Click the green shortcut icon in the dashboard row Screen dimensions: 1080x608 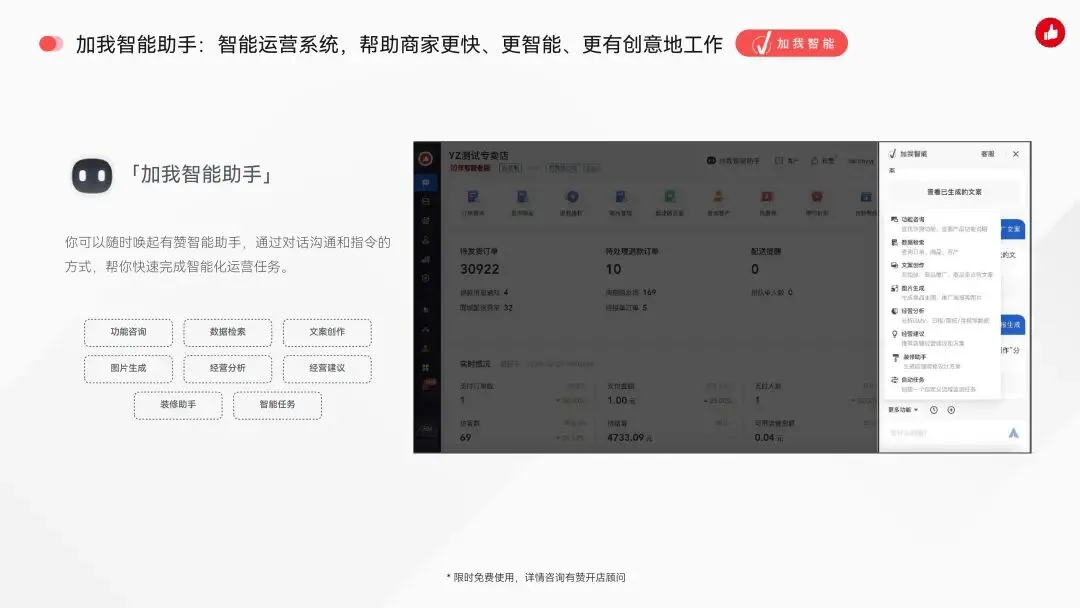[x=669, y=197]
